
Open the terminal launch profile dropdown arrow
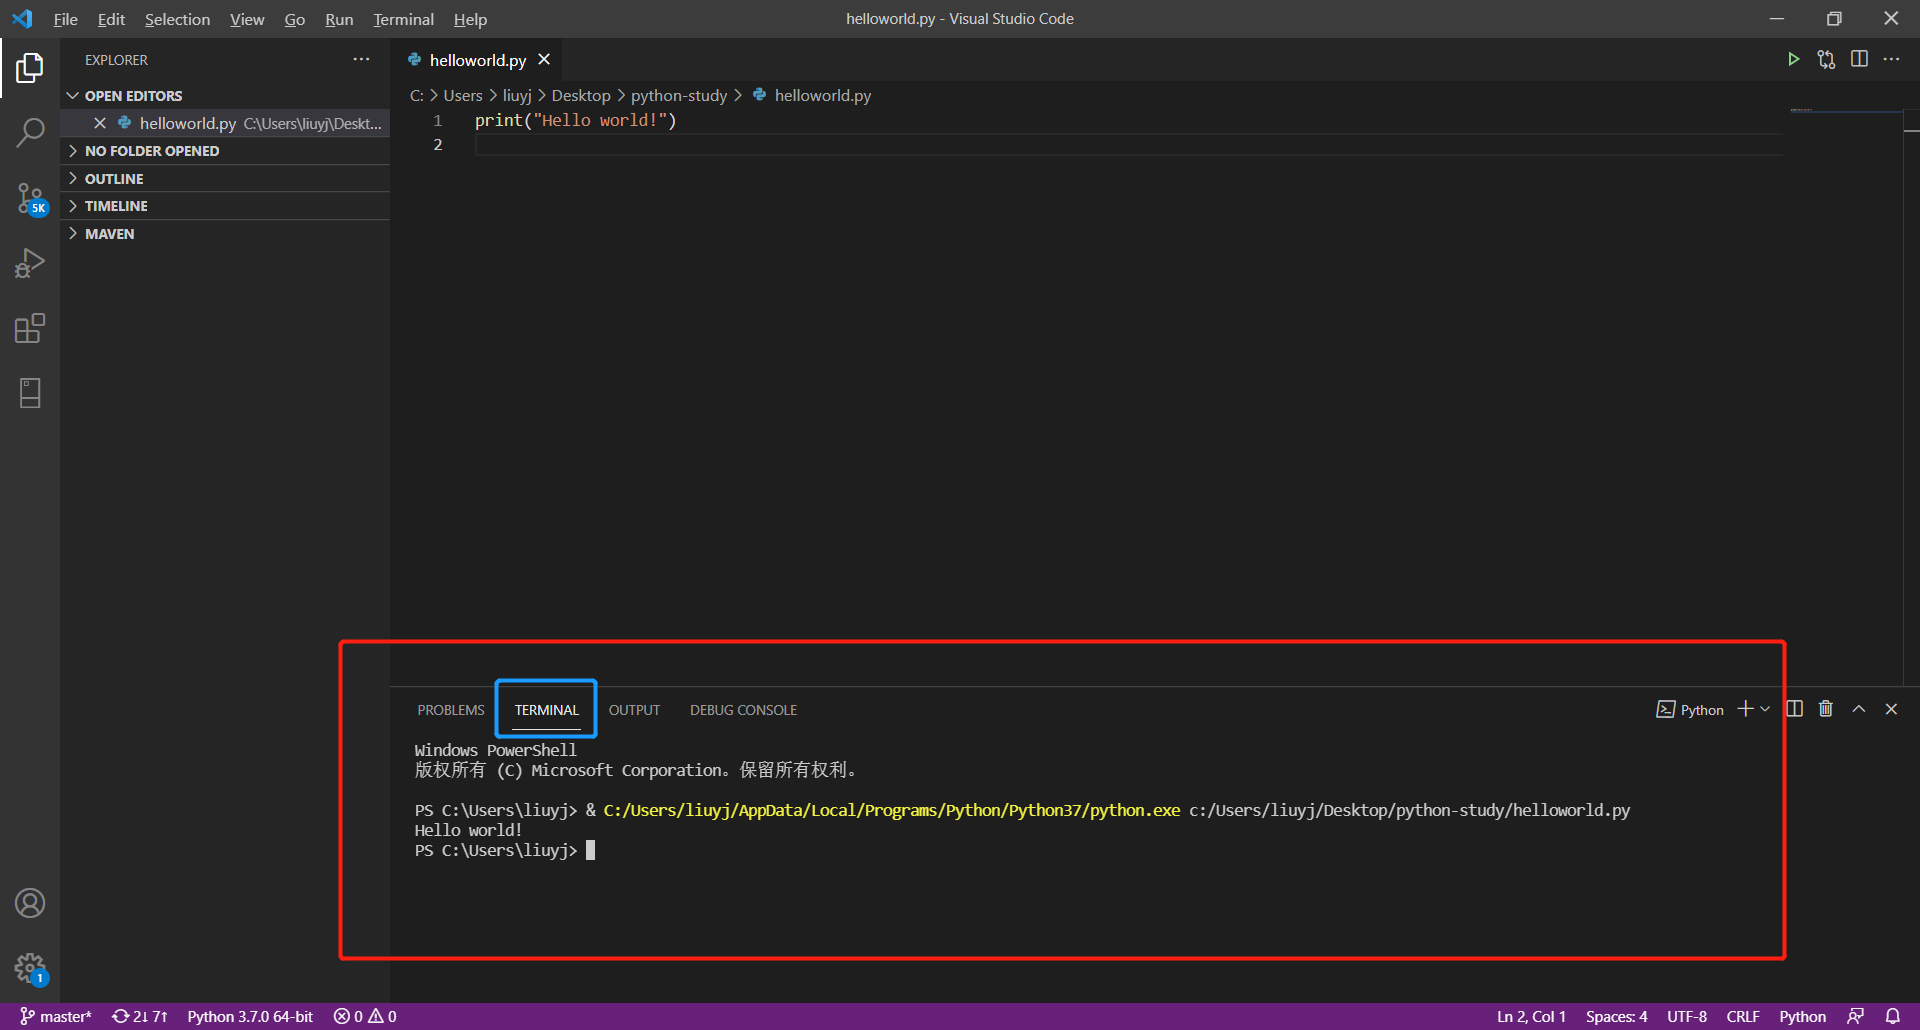point(1765,708)
